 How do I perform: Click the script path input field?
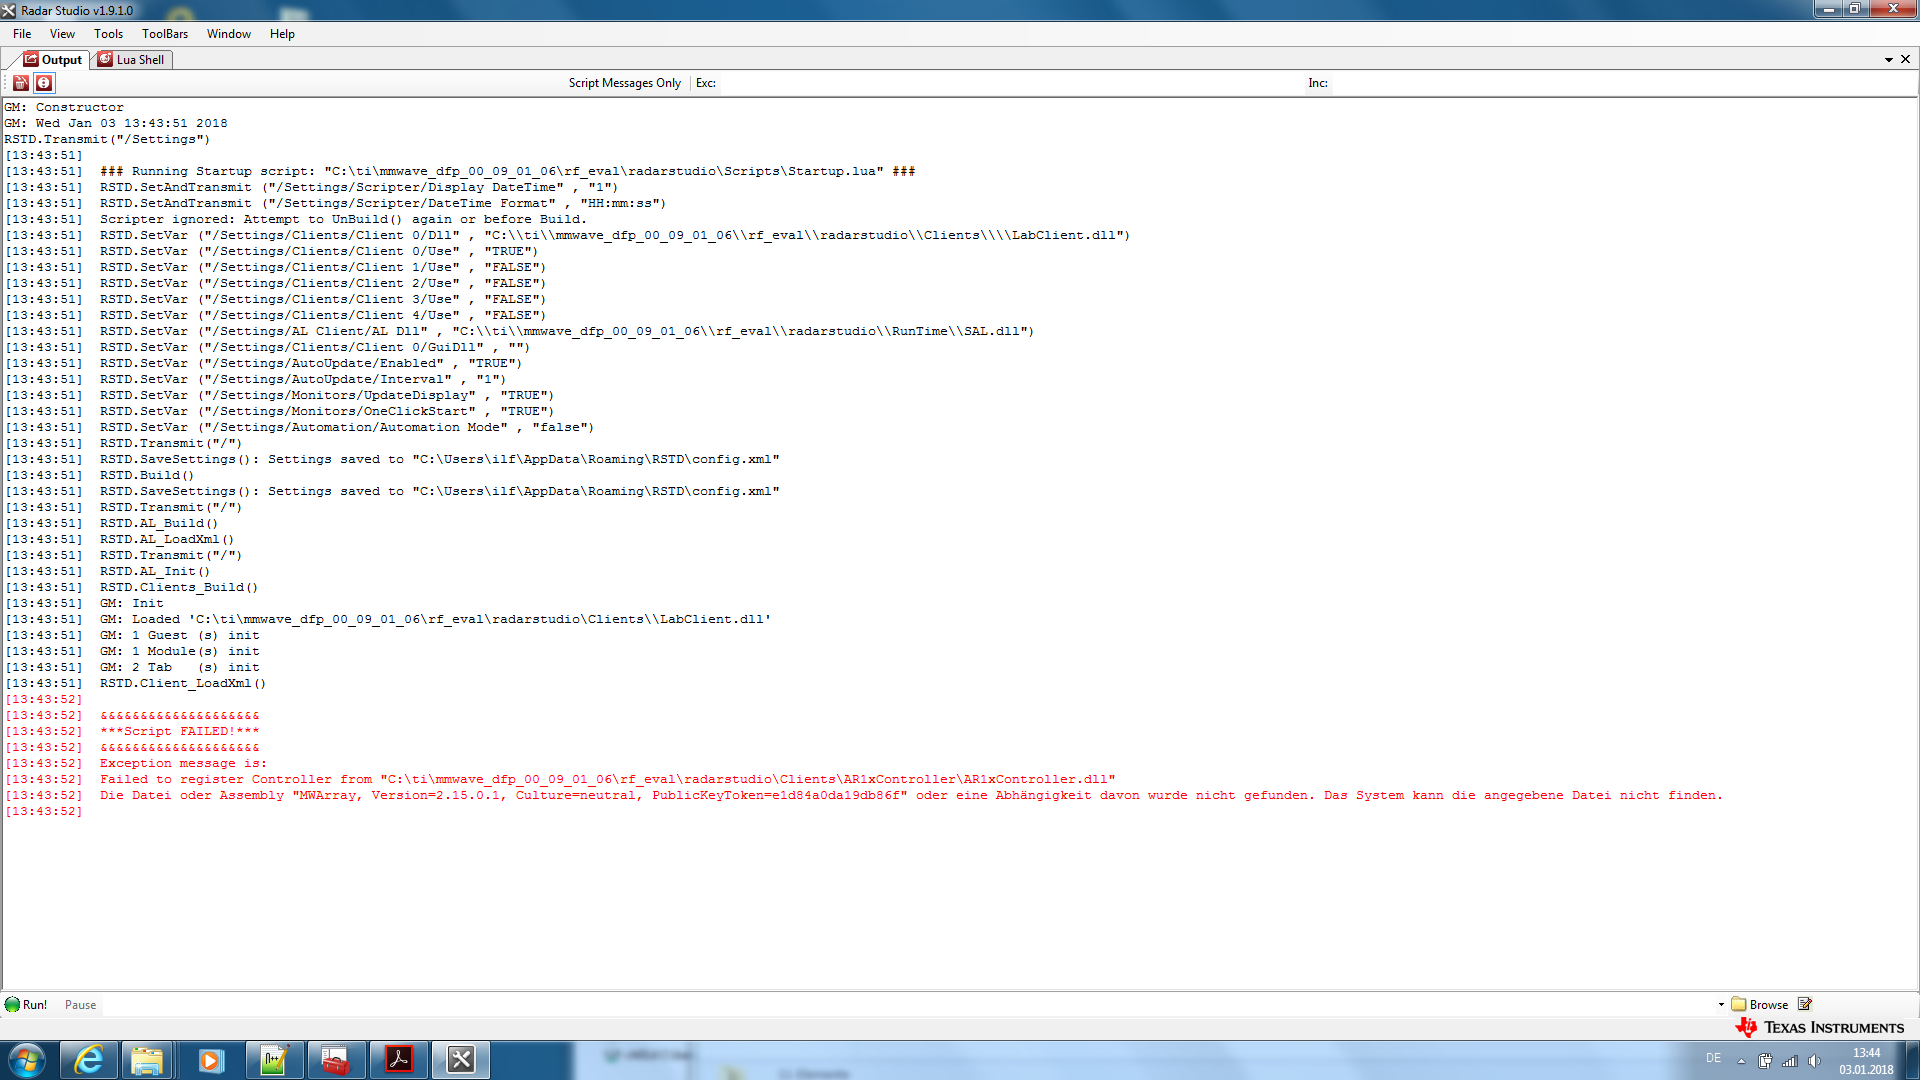[x=908, y=1005]
